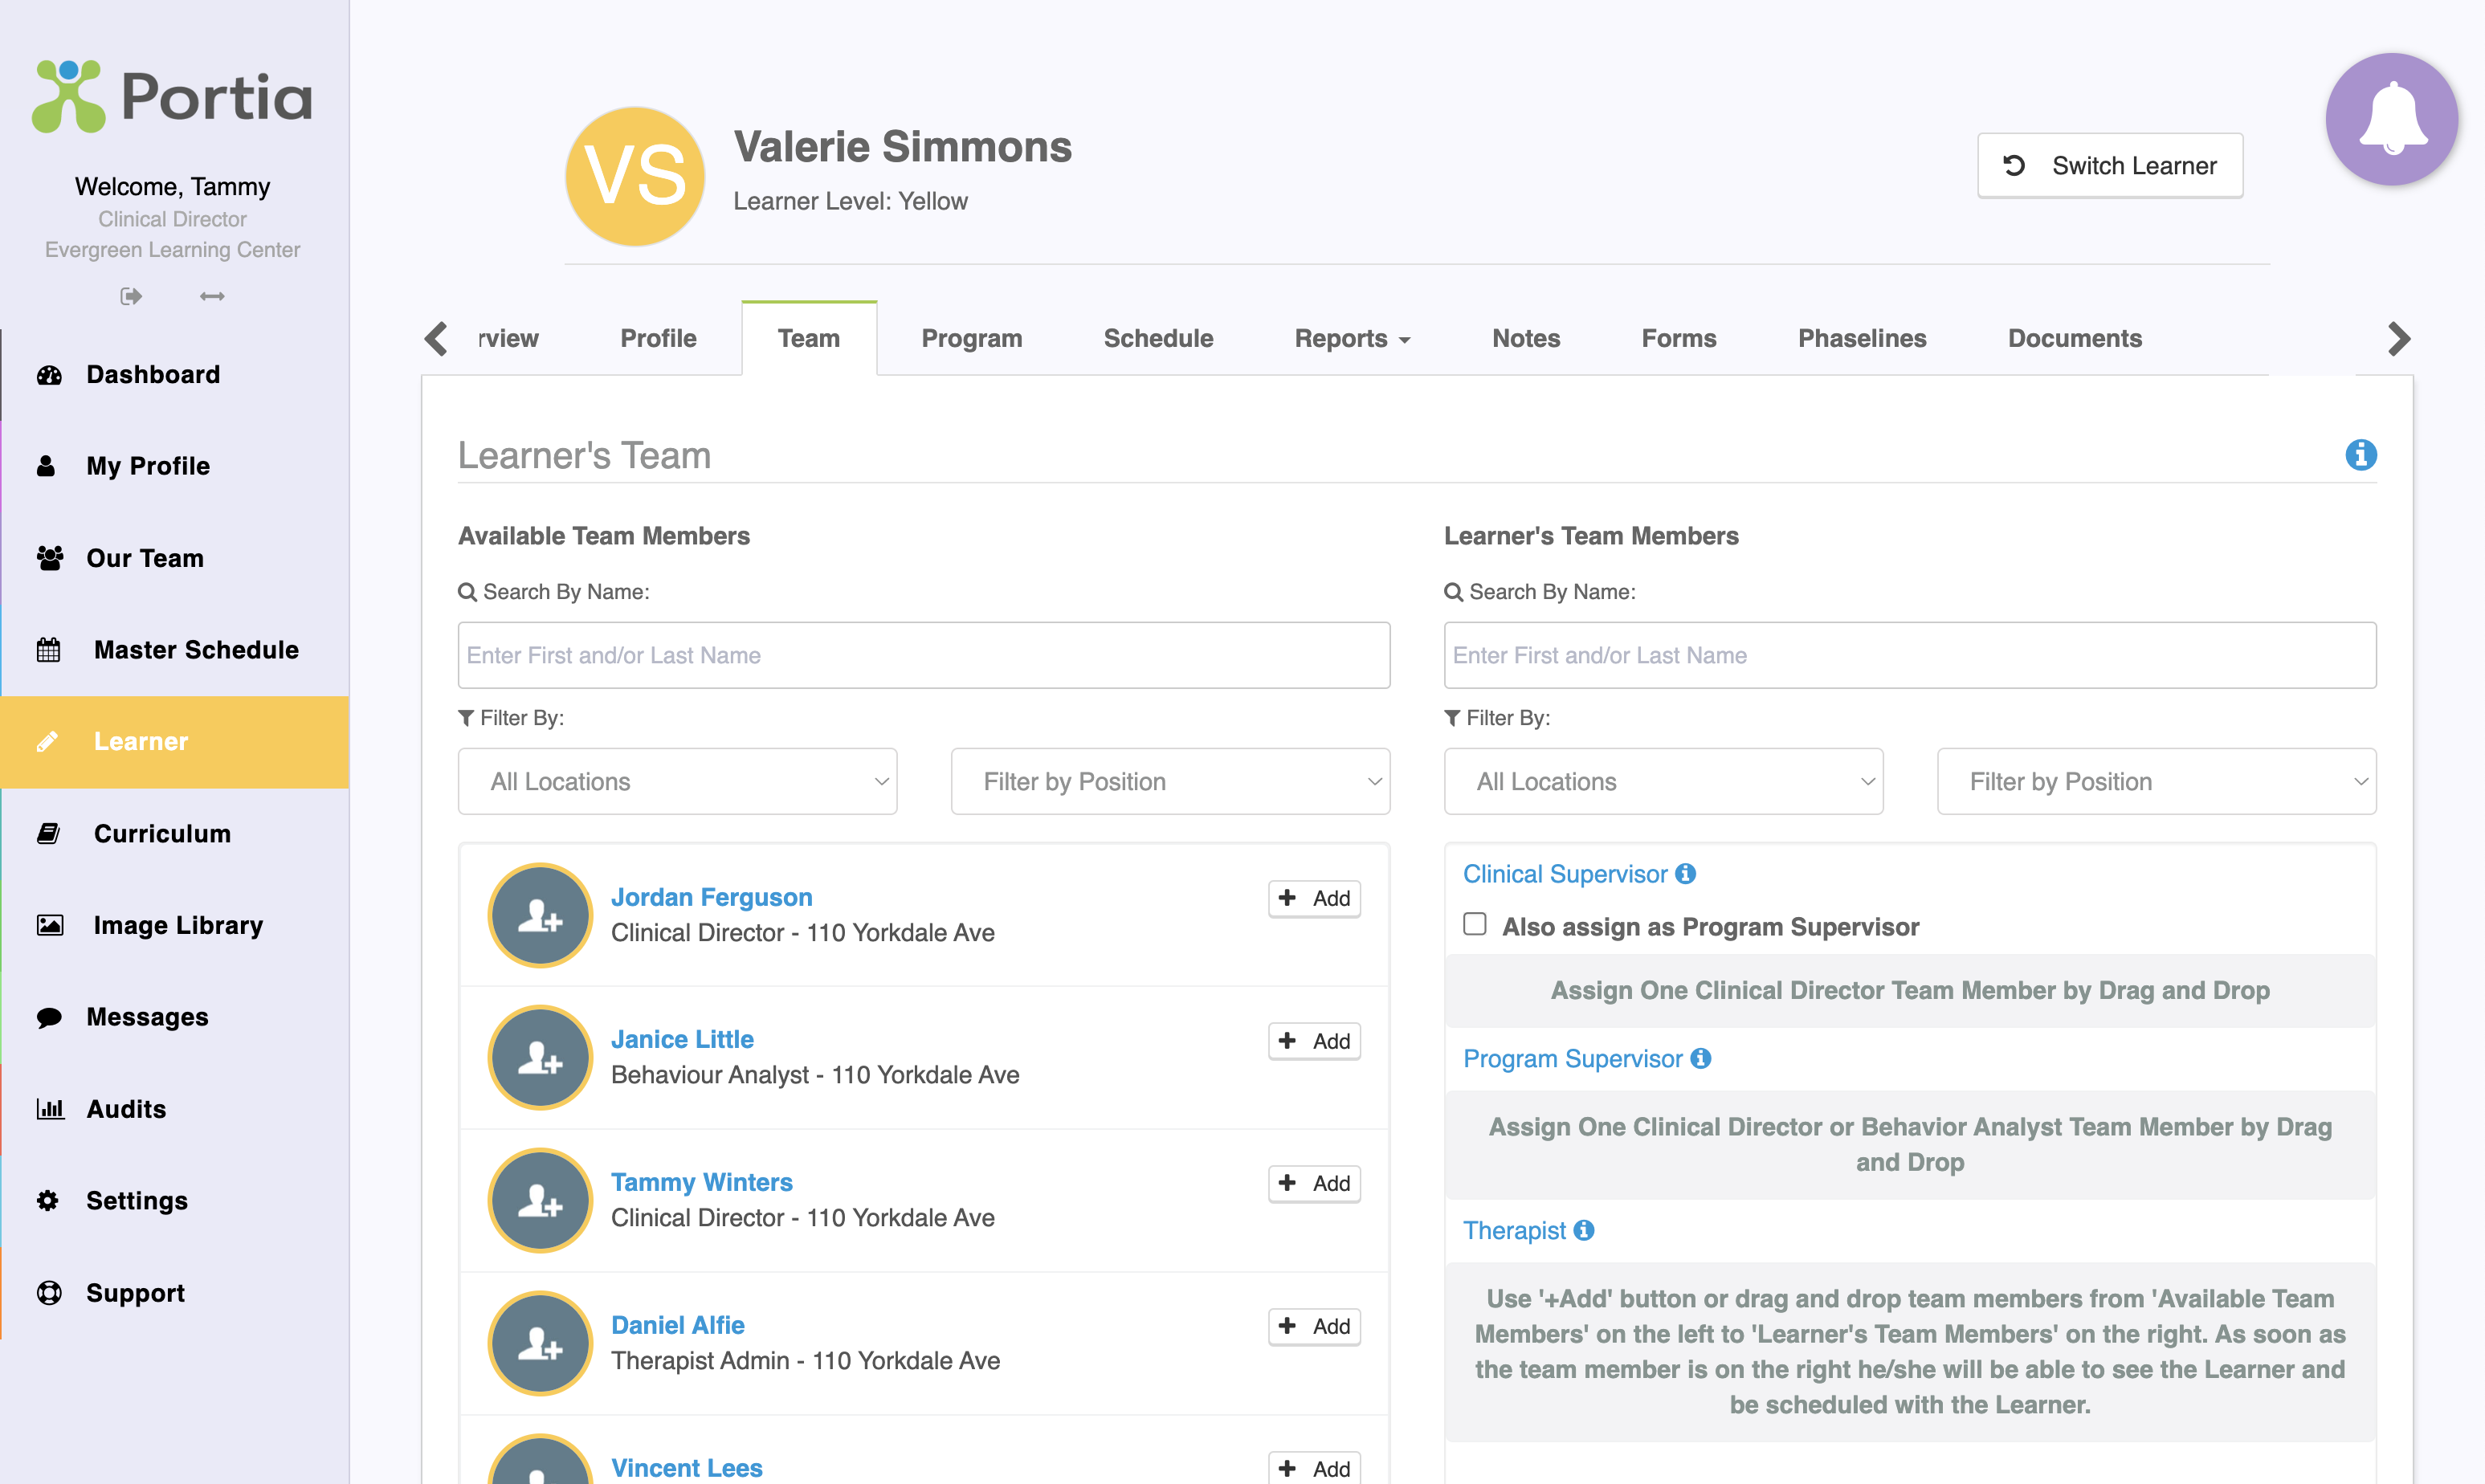
Task: Check Also assign as Program Supervisor
Action: 1475,924
